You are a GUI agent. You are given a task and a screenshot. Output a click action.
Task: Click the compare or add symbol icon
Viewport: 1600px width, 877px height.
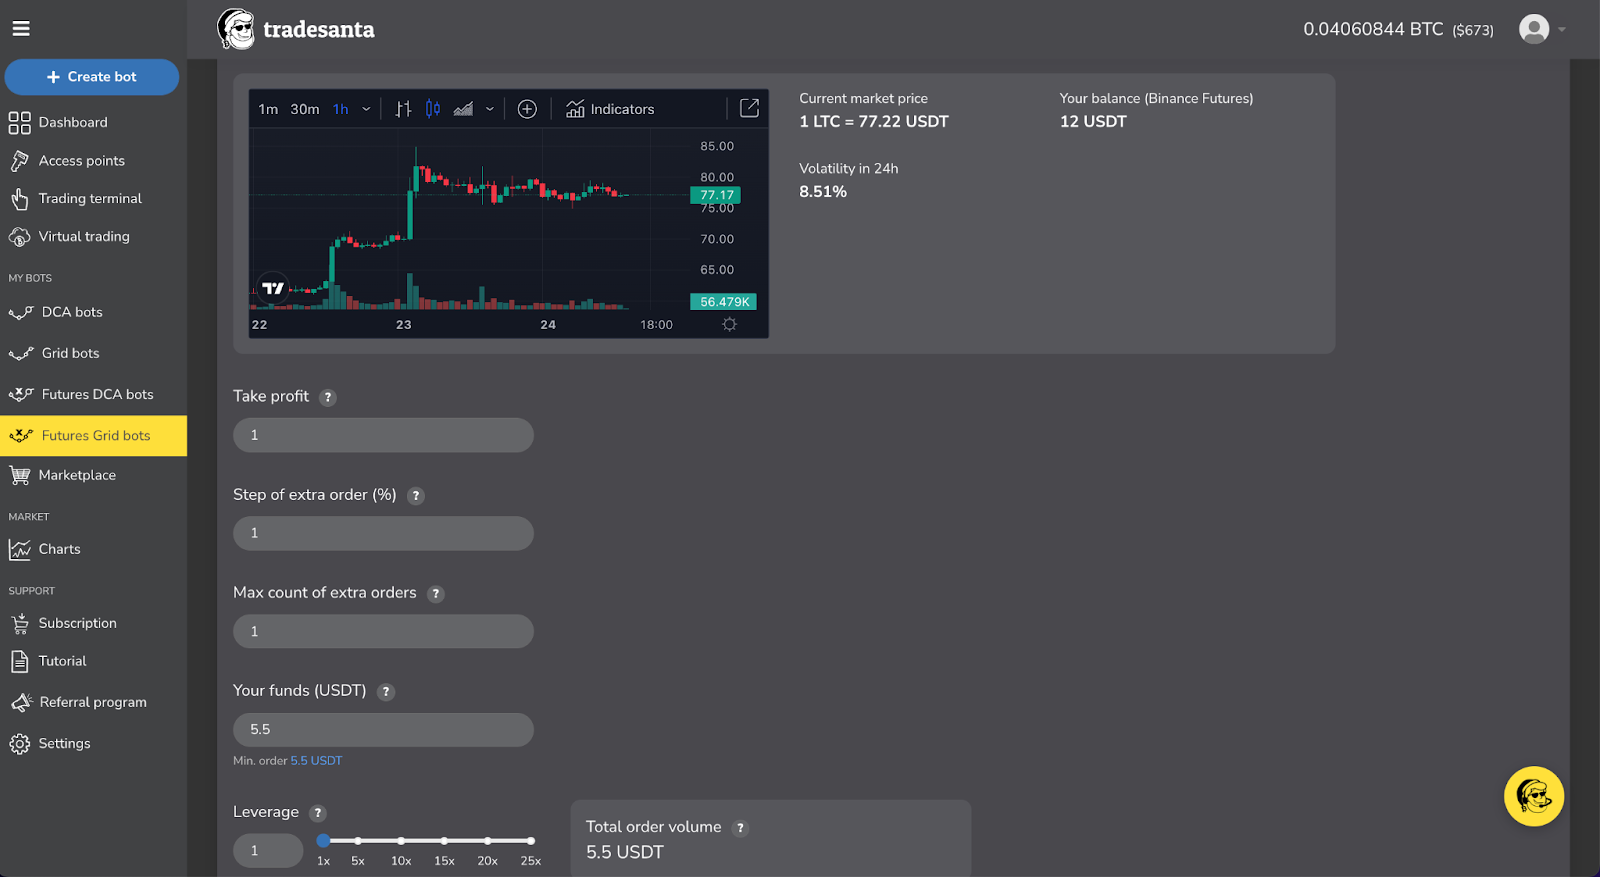(527, 109)
